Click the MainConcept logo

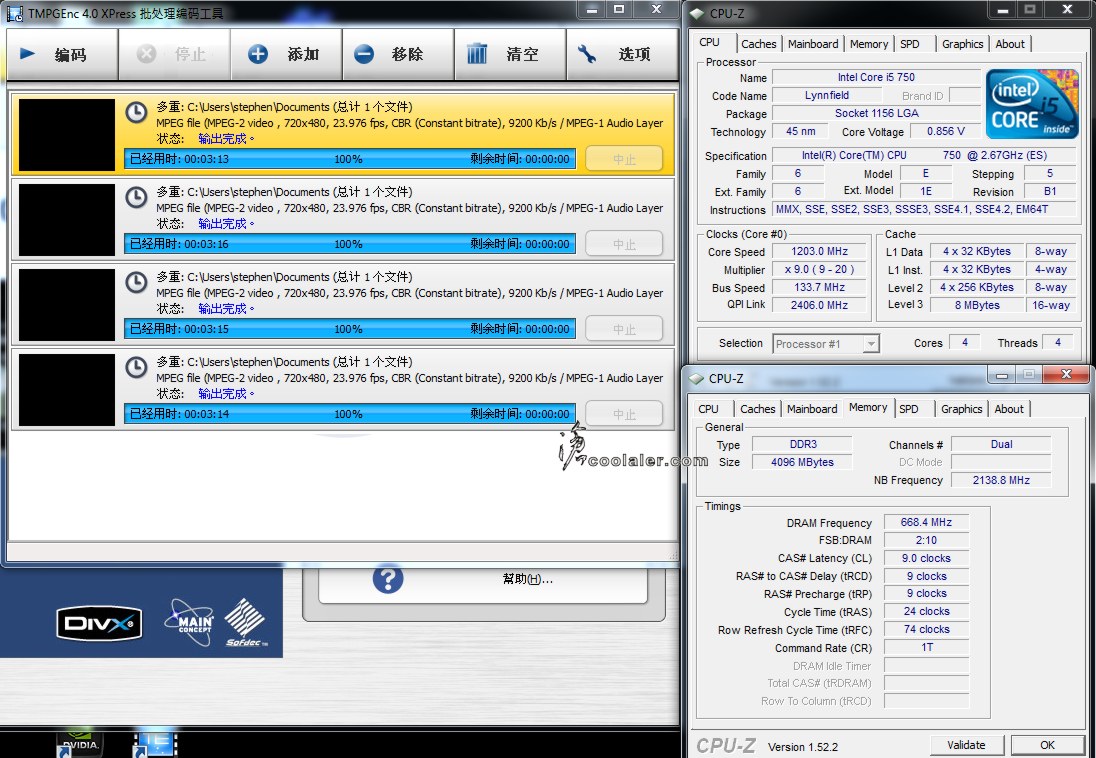(189, 621)
